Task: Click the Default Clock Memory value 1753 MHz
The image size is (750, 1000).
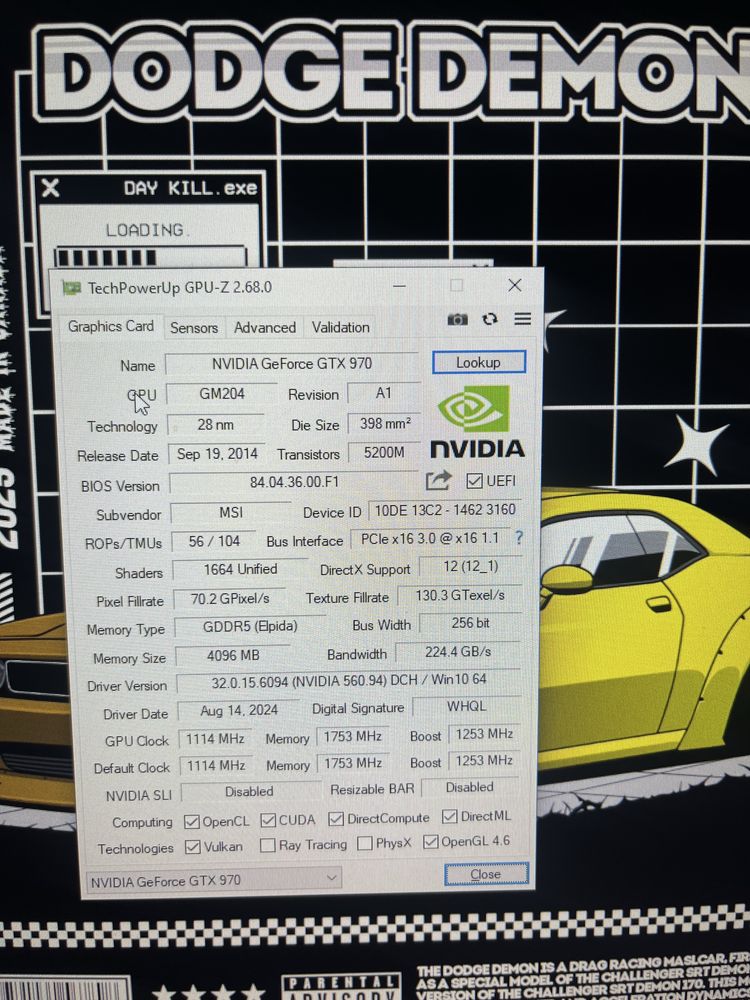Action: pos(353,763)
